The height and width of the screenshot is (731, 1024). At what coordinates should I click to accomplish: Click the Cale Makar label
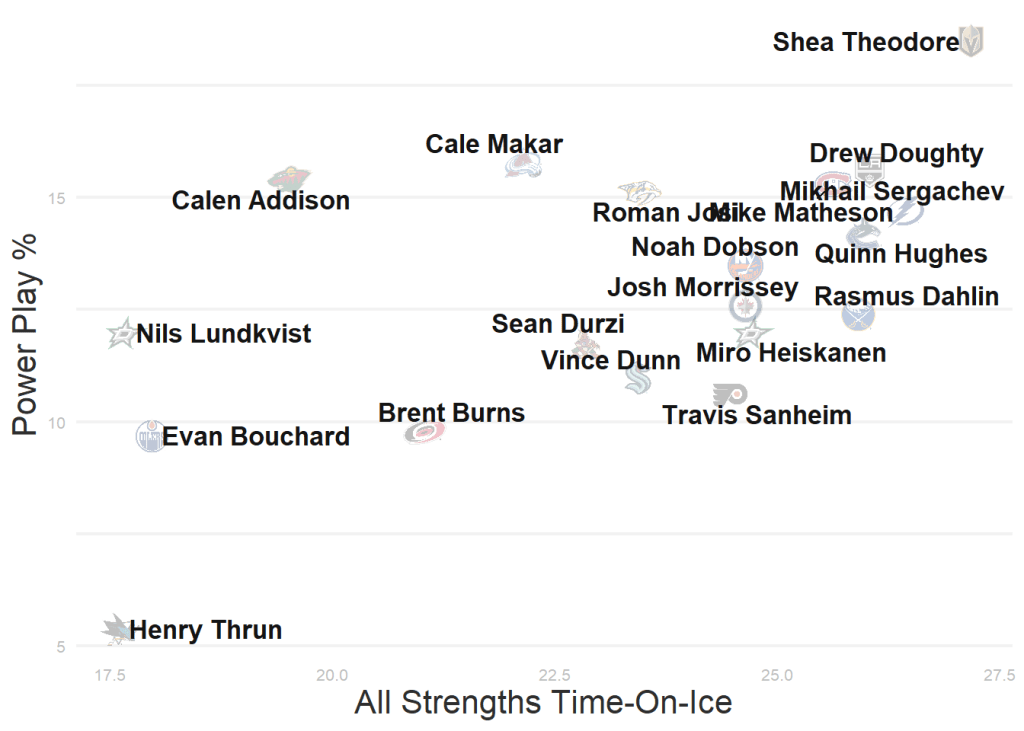pyautogui.click(x=494, y=144)
